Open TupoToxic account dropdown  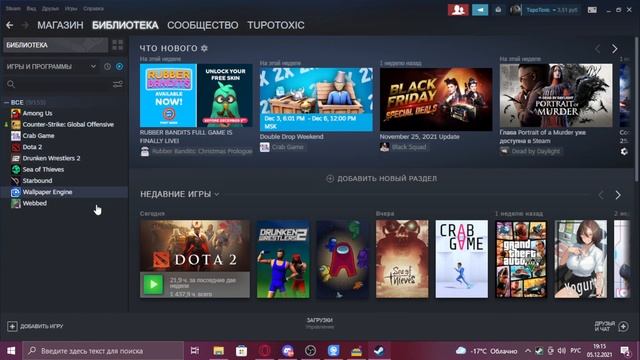point(551,10)
